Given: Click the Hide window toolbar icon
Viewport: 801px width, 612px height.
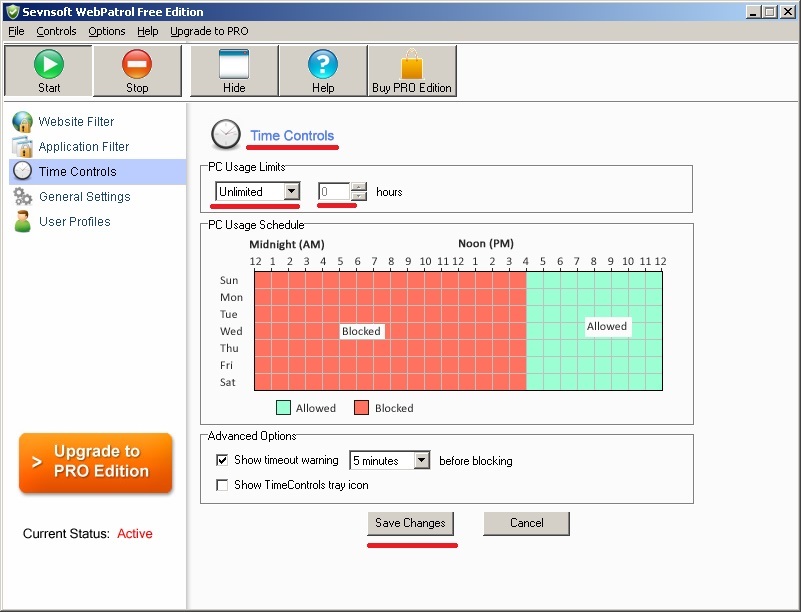Looking at the screenshot, I should [233, 65].
